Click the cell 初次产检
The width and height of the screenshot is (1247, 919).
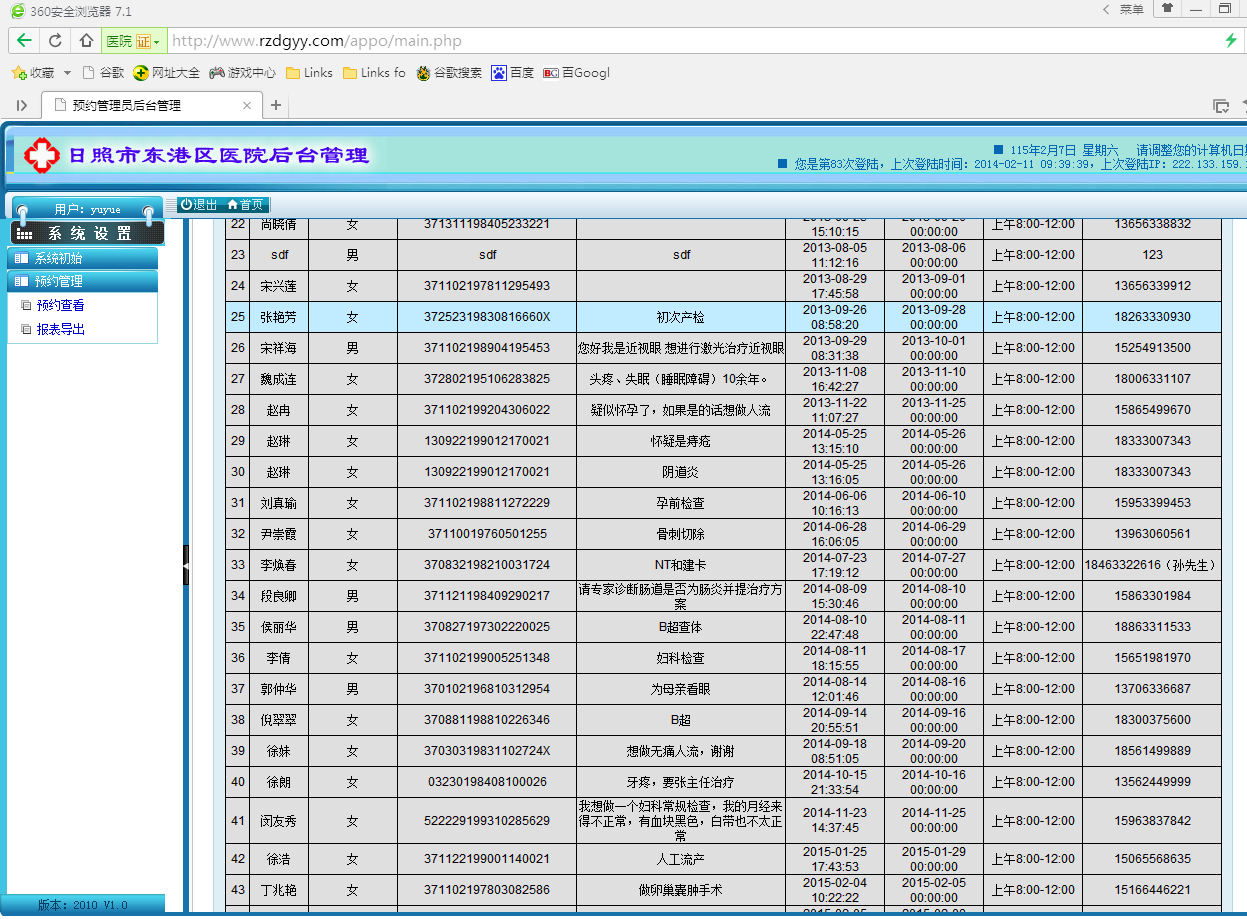(681, 317)
